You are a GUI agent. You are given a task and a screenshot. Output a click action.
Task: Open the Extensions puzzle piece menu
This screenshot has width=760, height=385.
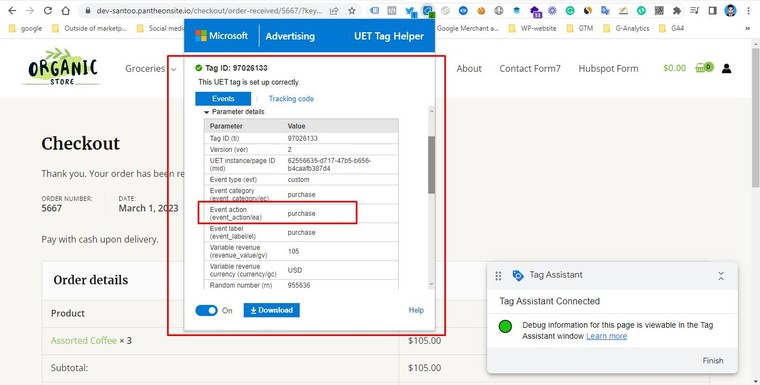click(x=677, y=11)
